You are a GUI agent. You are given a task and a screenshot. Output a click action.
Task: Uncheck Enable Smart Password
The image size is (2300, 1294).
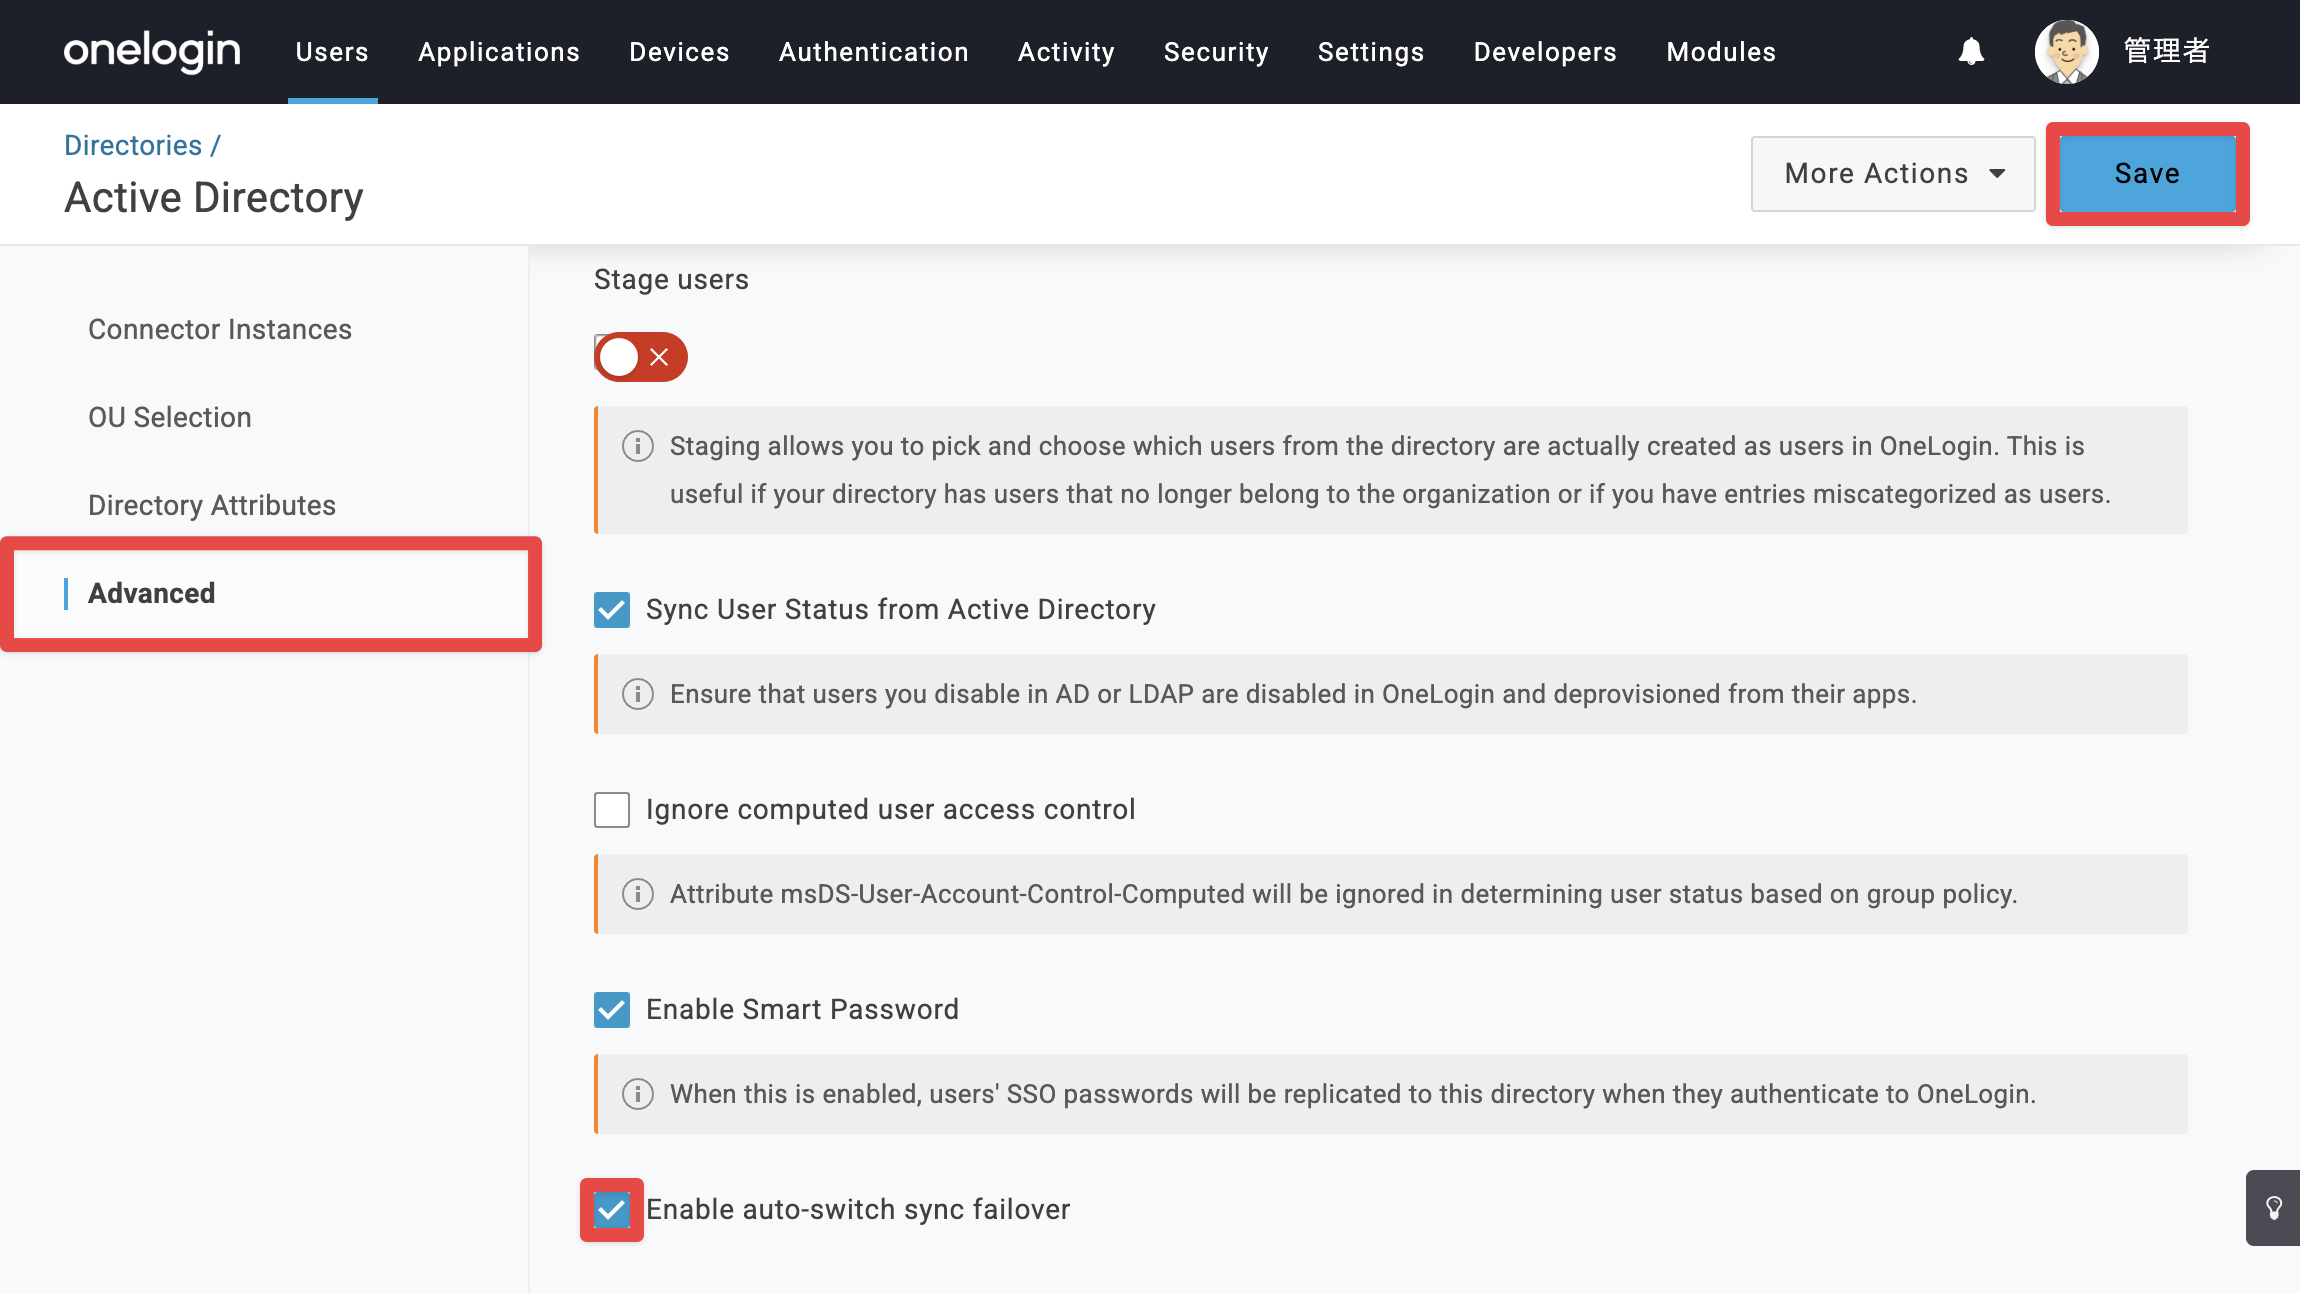coord(612,1010)
